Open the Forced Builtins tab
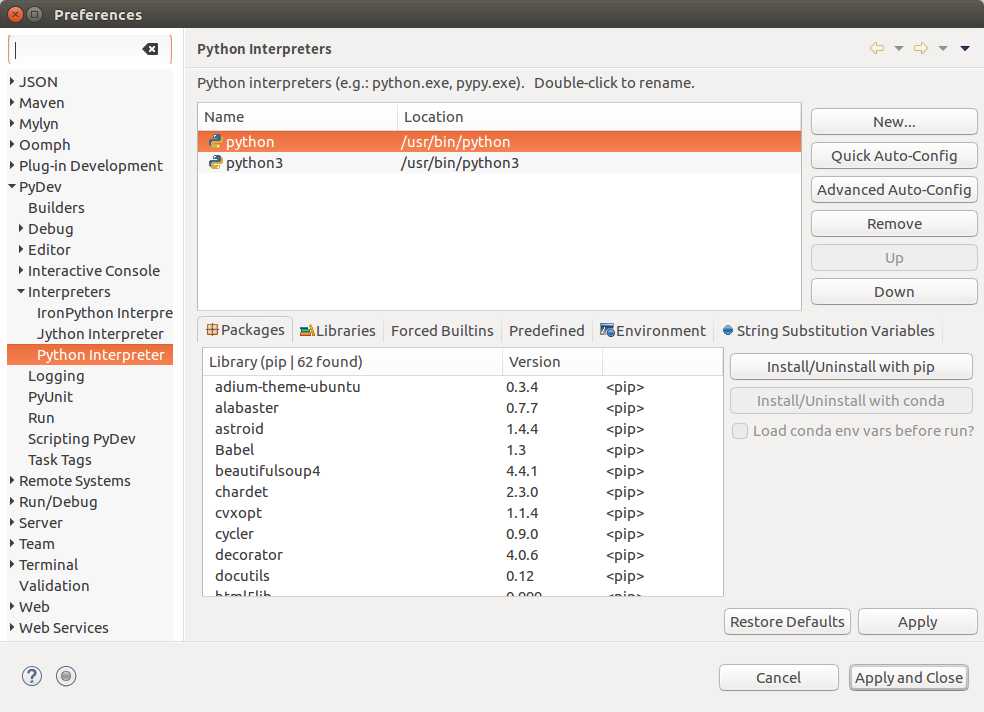The height and width of the screenshot is (712, 984). tap(442, 331)
